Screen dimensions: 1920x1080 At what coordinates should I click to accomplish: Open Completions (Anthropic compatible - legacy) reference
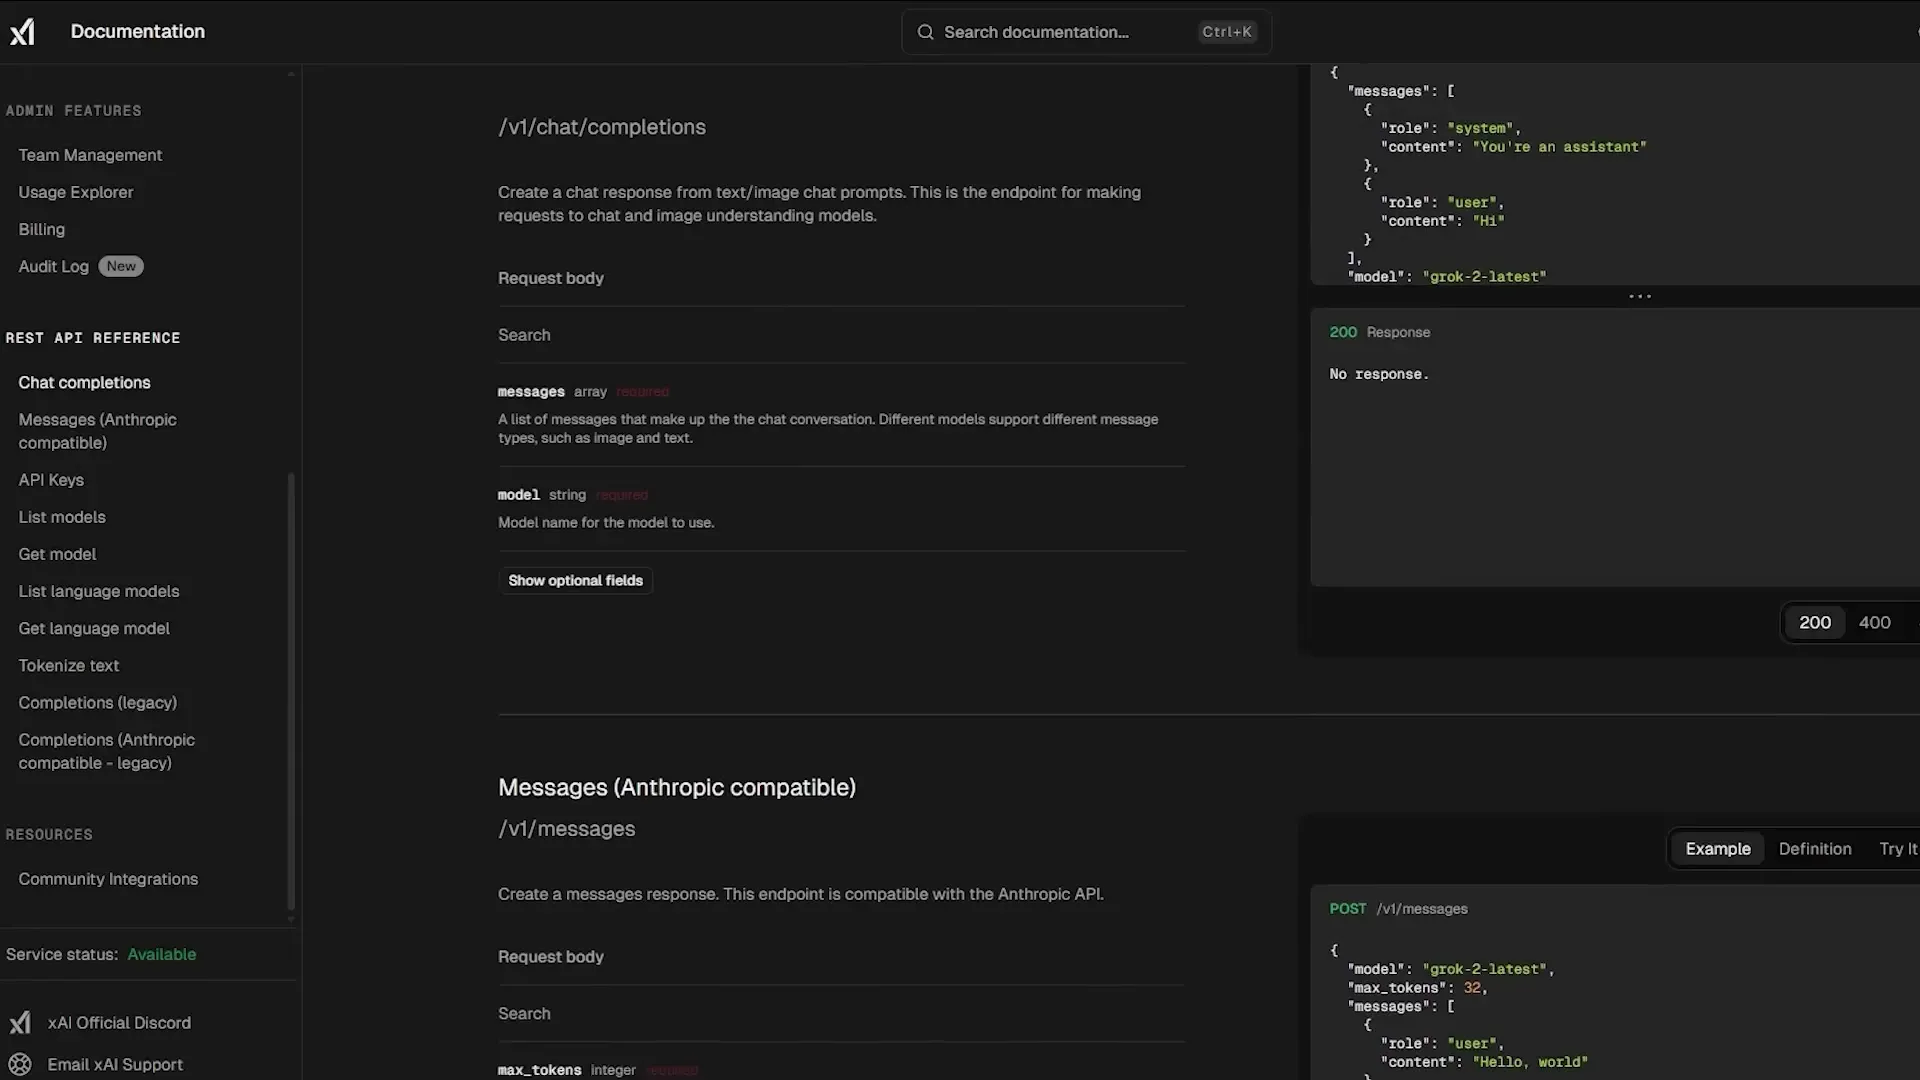pos(107,751)
